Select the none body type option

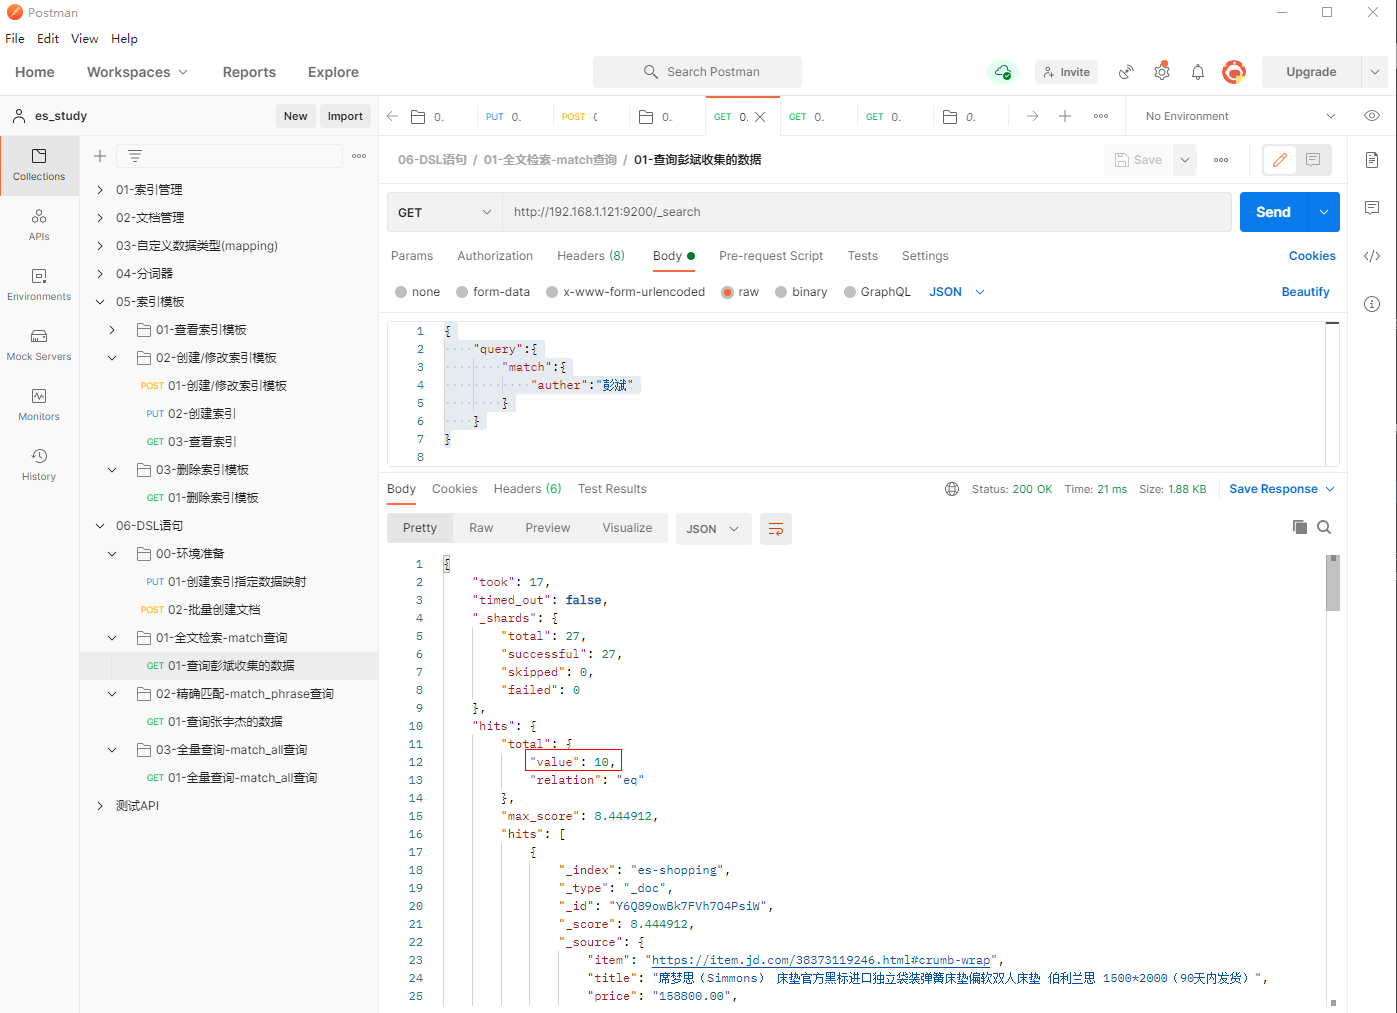click(x=401, y=292)
